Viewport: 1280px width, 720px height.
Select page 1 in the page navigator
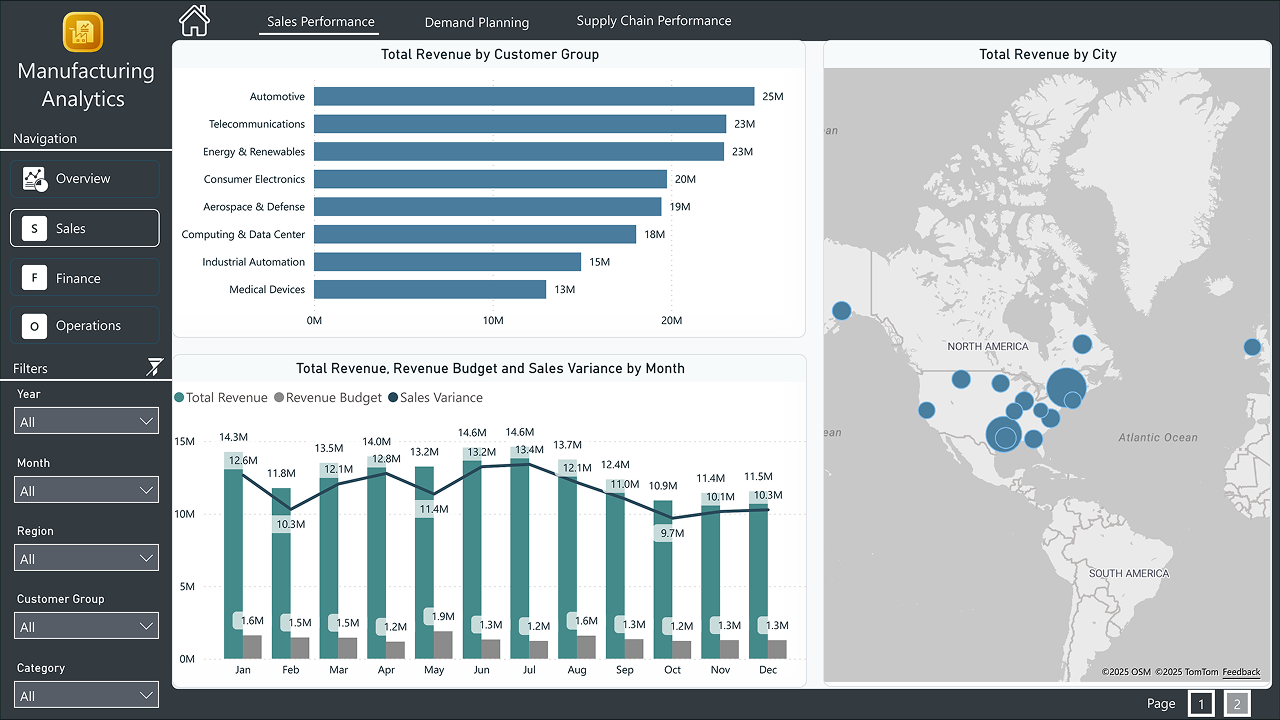[x=1201, y=703]
